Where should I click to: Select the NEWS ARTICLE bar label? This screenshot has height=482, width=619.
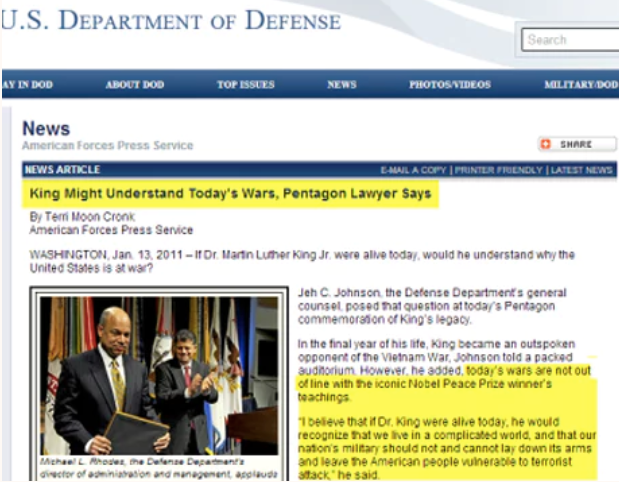point(62,170)
